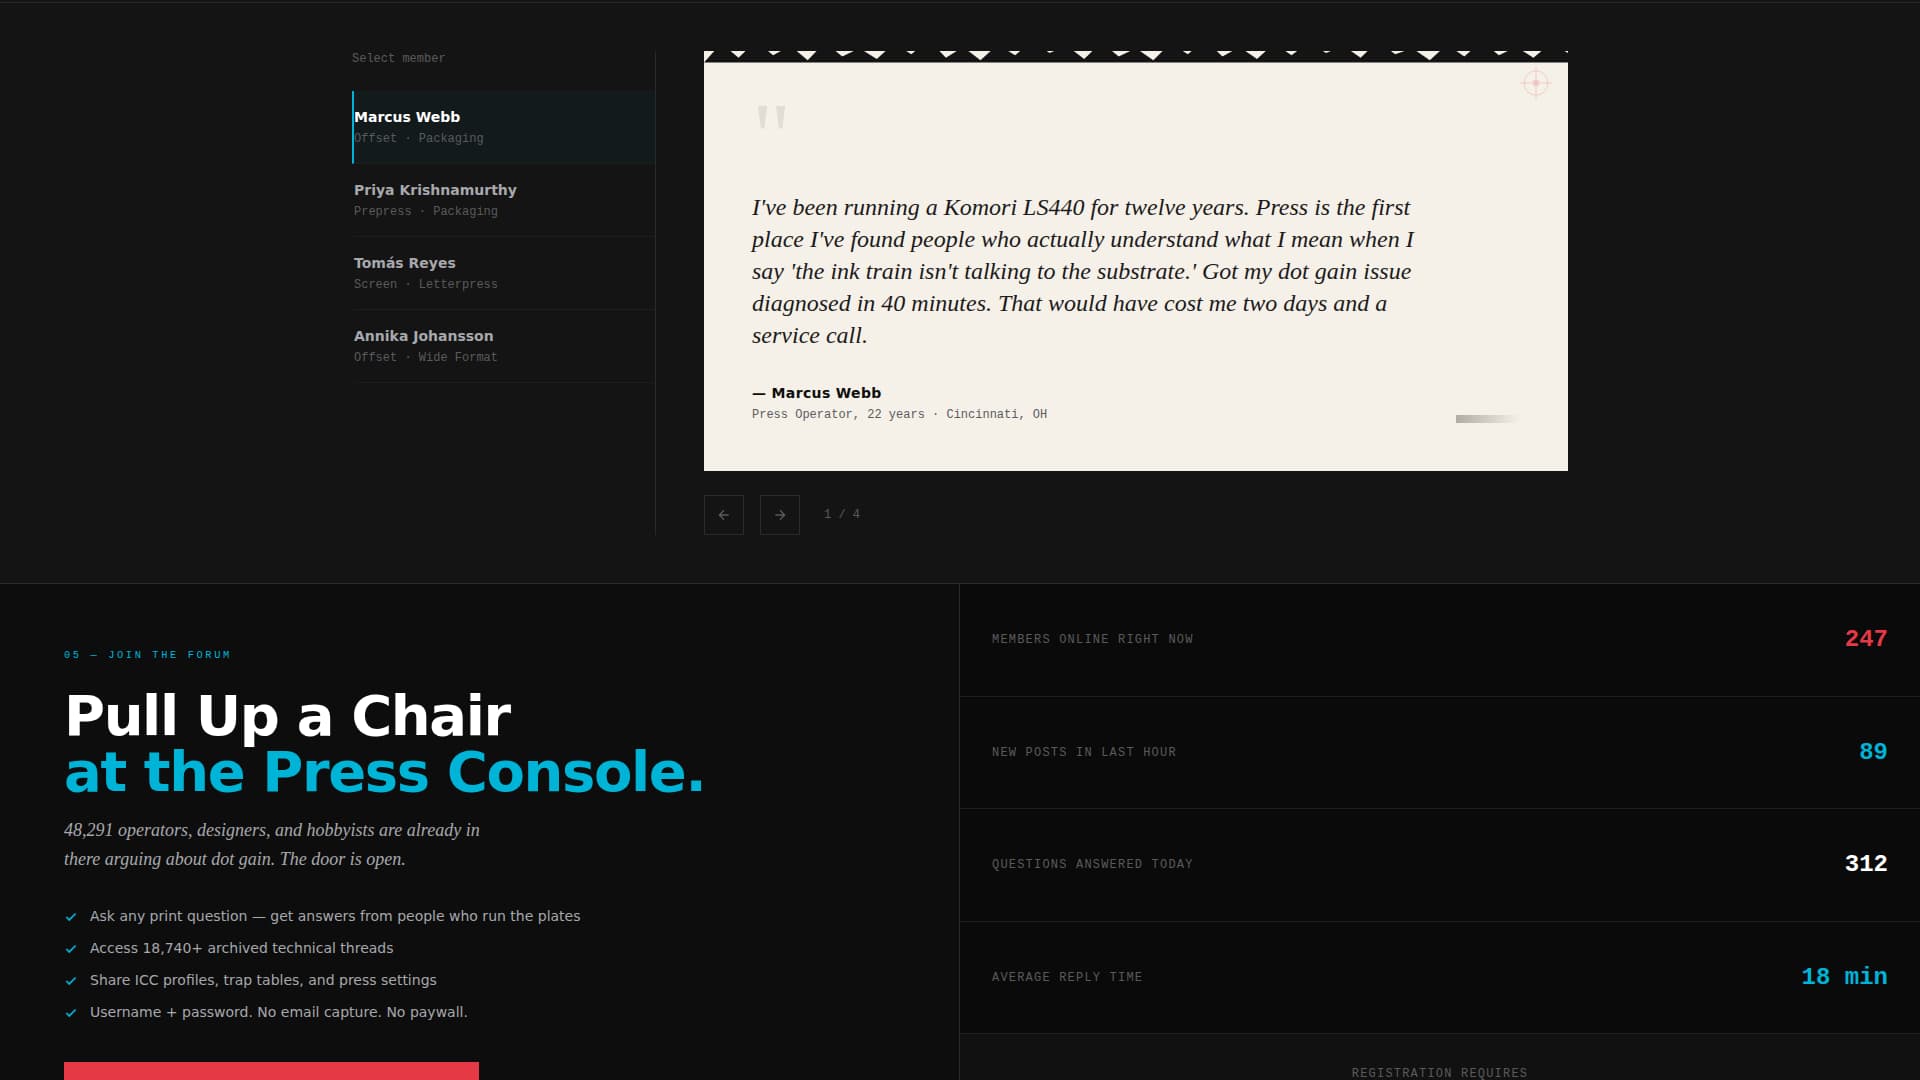Image resolution: width=1920 pixels, height=1080 pixels.
Task: Click 'Username + password. No email capture' text
Action: point(278,1012)
